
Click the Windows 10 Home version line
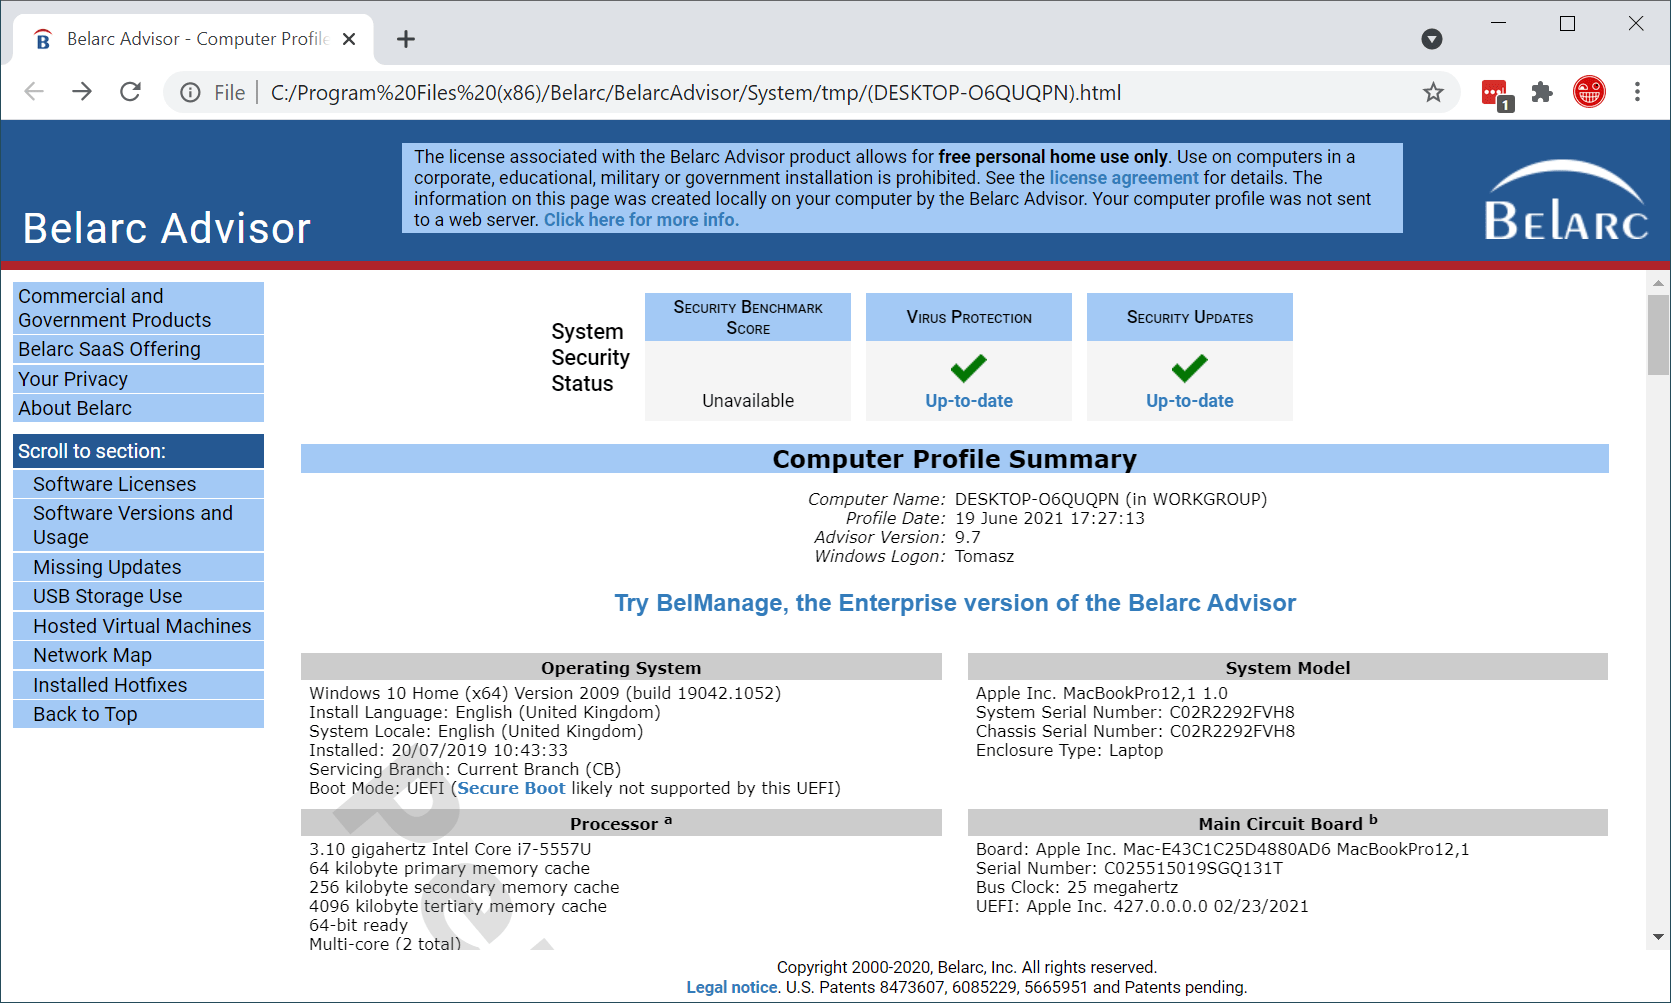tap(545, 693)
